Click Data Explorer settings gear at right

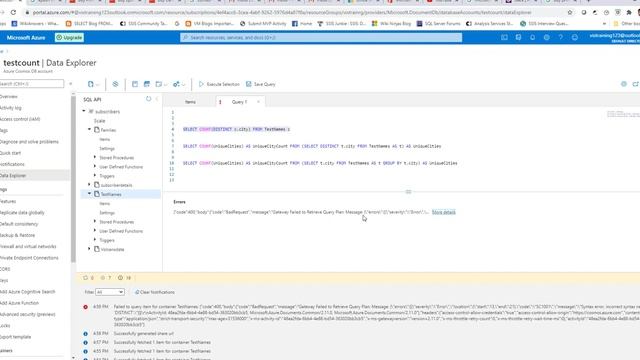tap(624, 84)
